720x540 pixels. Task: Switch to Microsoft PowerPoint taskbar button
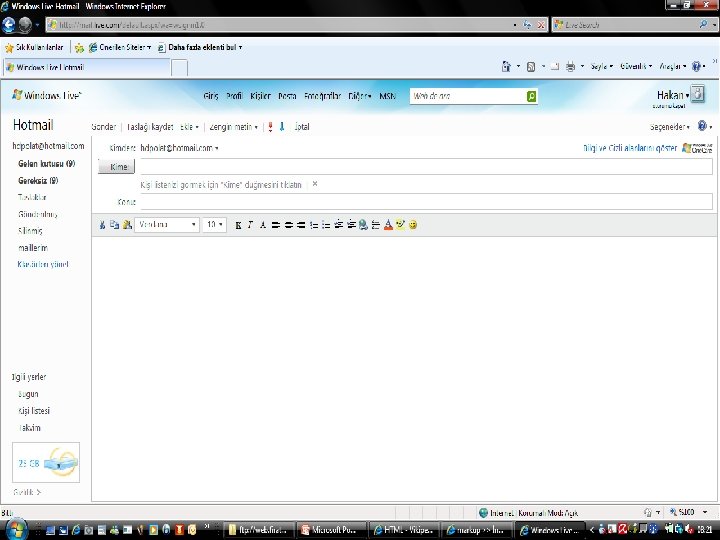coord(332,530)
